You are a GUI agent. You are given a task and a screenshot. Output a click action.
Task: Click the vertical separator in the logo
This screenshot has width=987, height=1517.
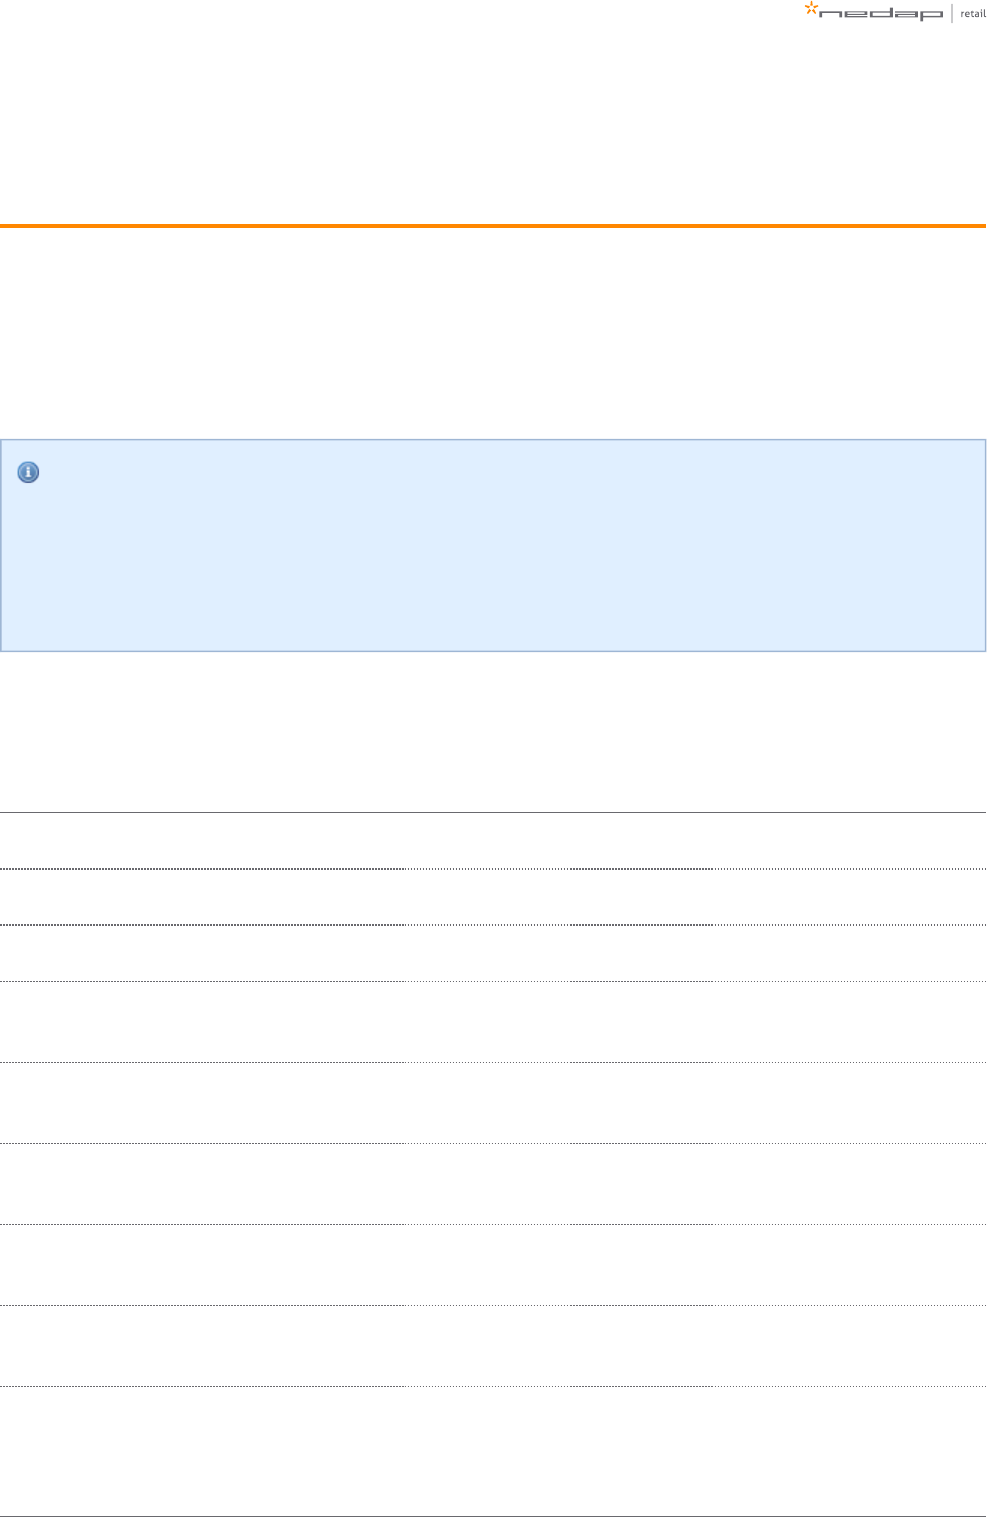(952, 13)
